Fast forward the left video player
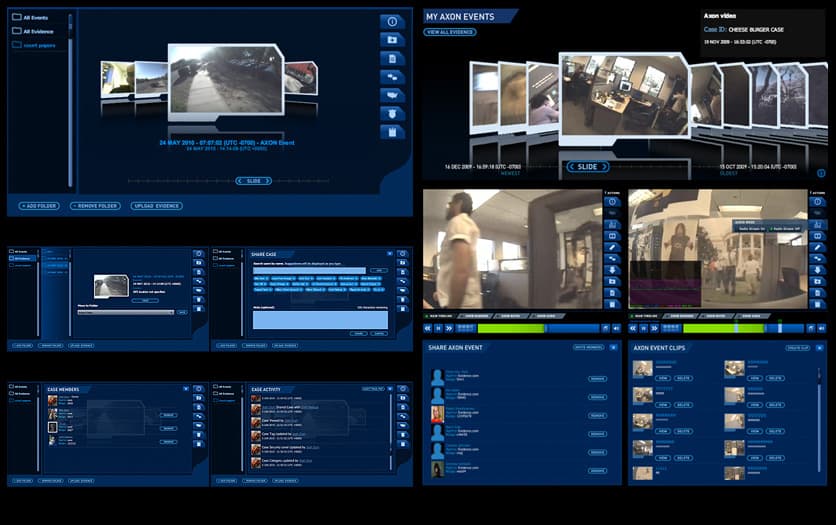Viewport: 836px width, 525px height. coord(449,328)
